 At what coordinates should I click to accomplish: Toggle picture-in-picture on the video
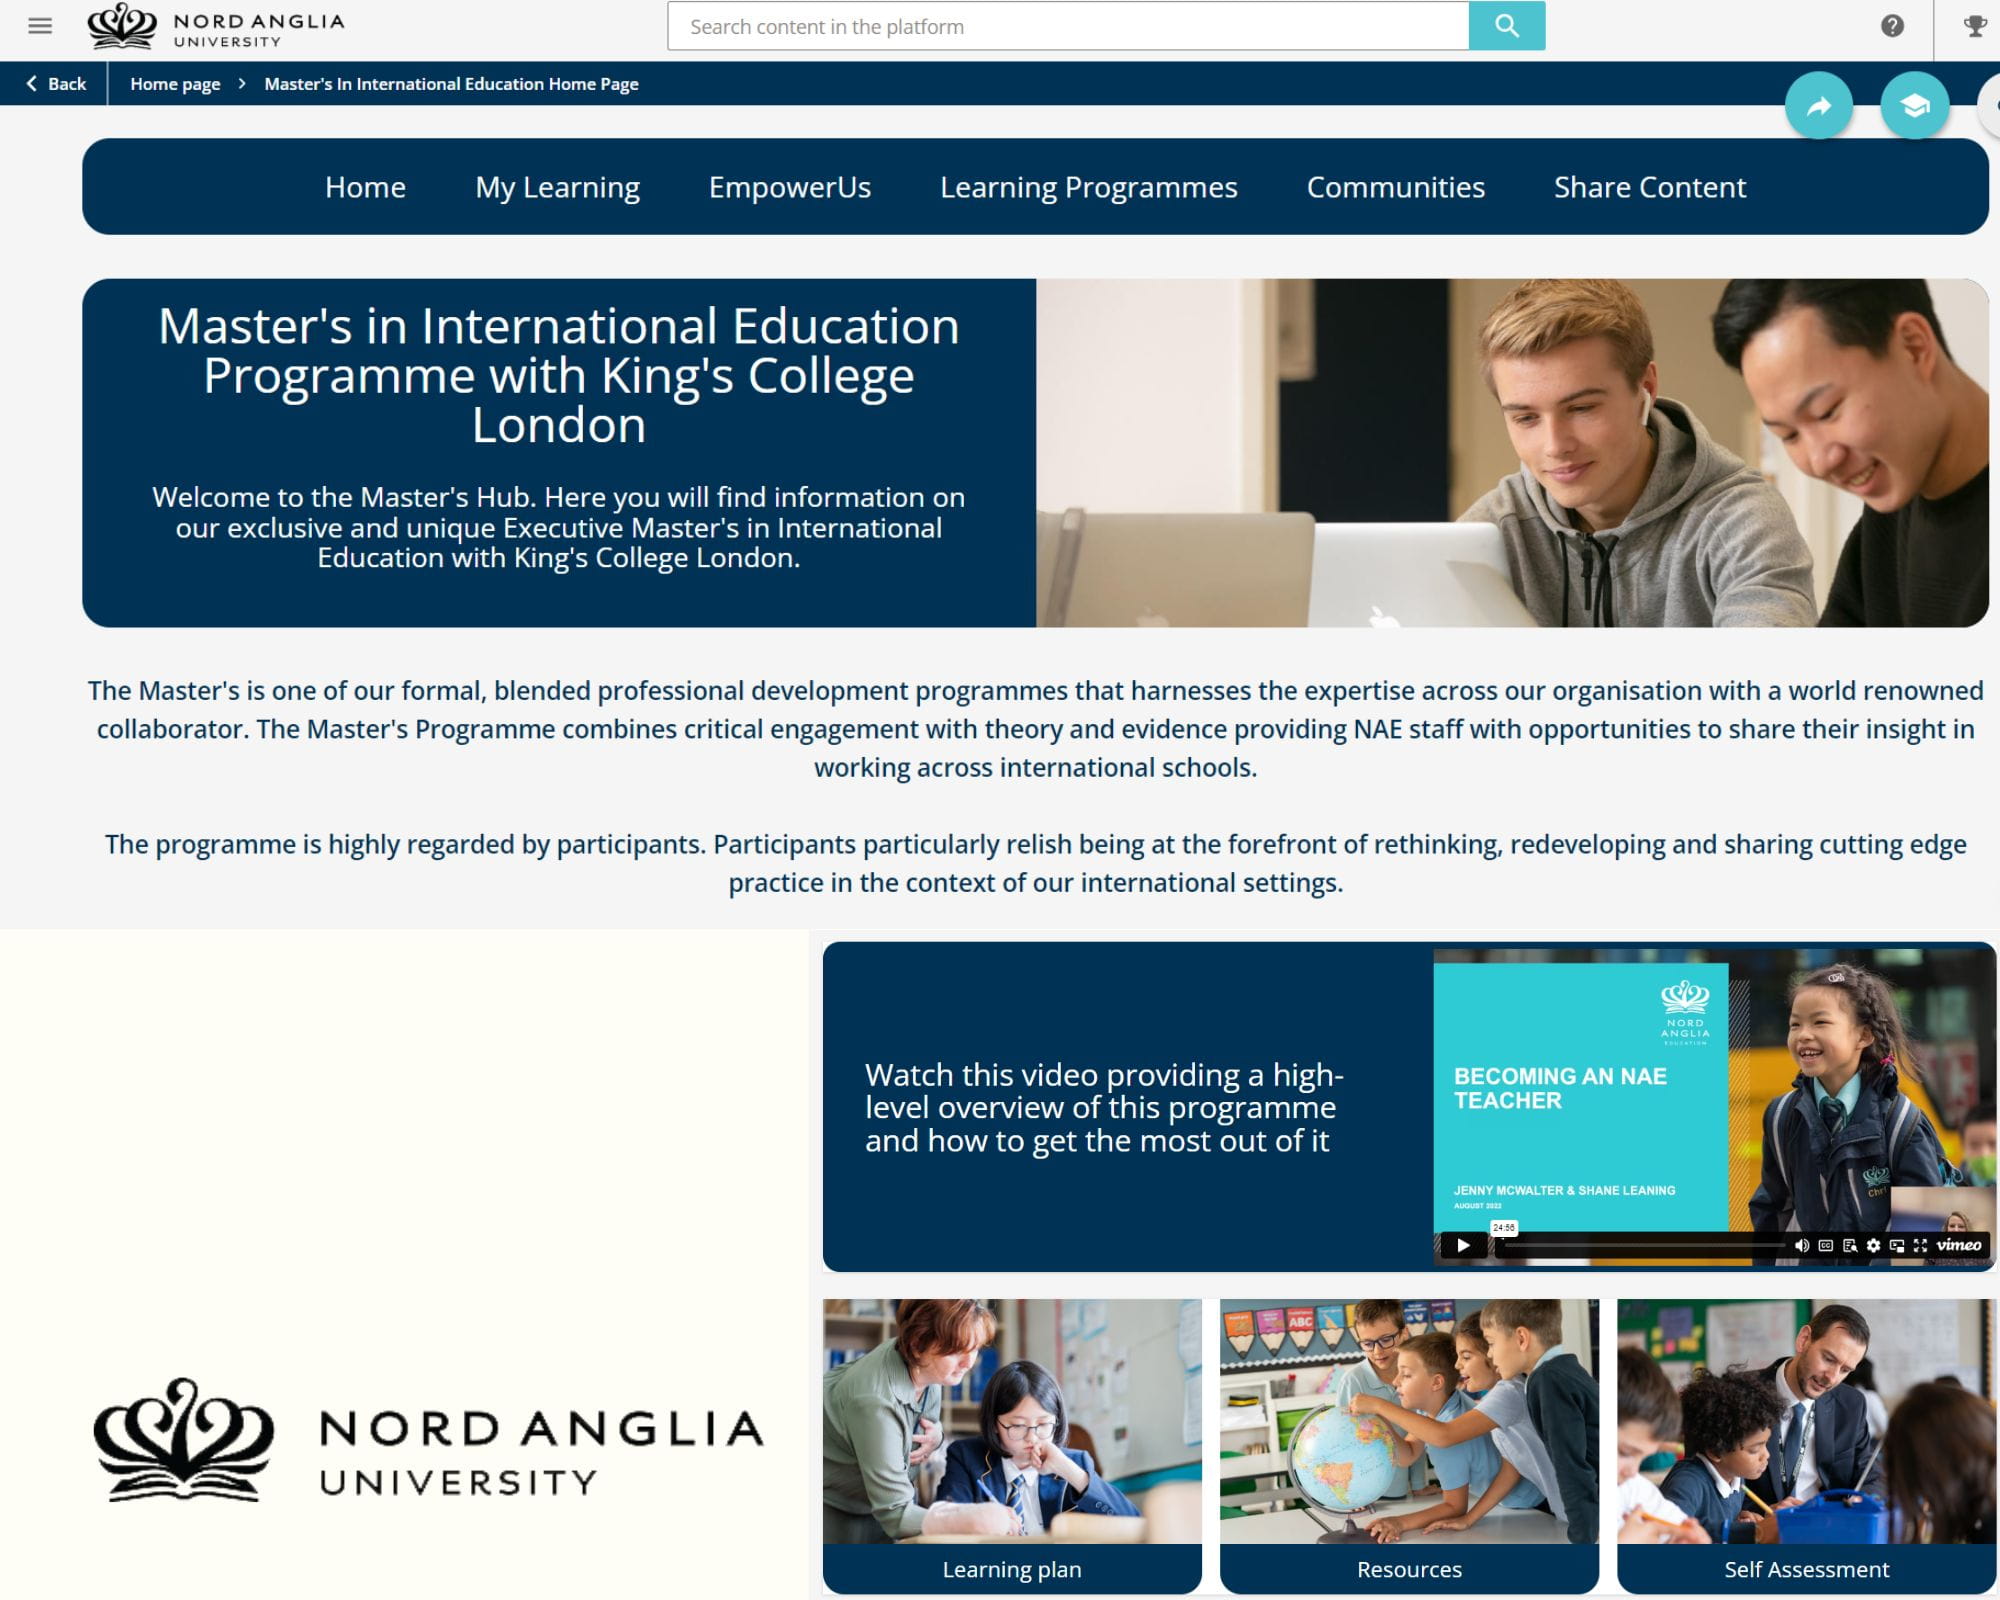[1897, 1245]
